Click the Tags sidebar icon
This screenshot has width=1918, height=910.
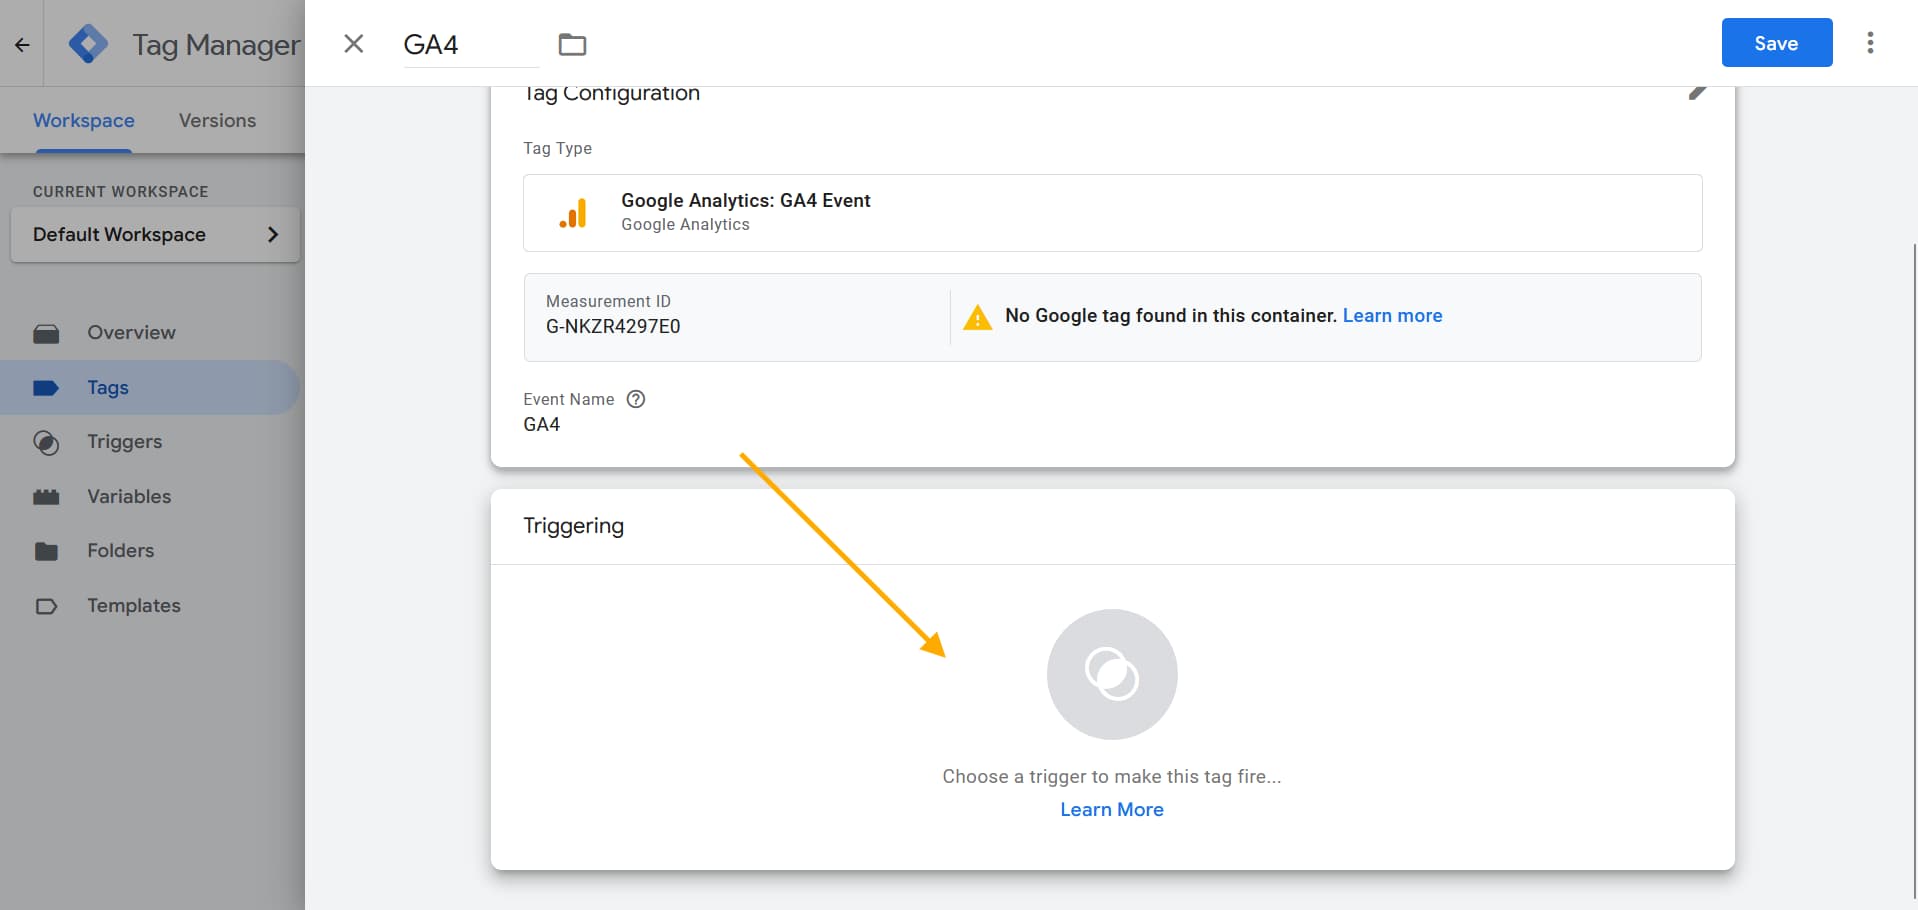[x=46, y=388]
